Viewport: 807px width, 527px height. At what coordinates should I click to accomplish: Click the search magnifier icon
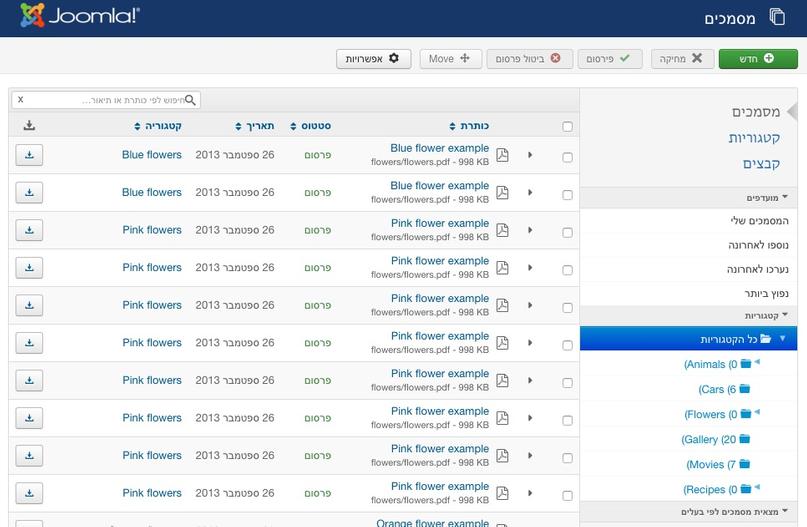[190, 100]
